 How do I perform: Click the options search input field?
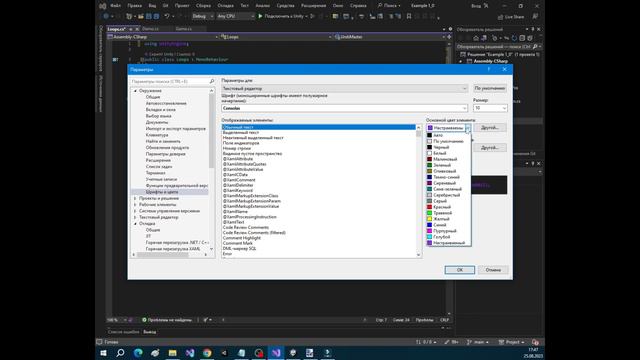(169, 82)
